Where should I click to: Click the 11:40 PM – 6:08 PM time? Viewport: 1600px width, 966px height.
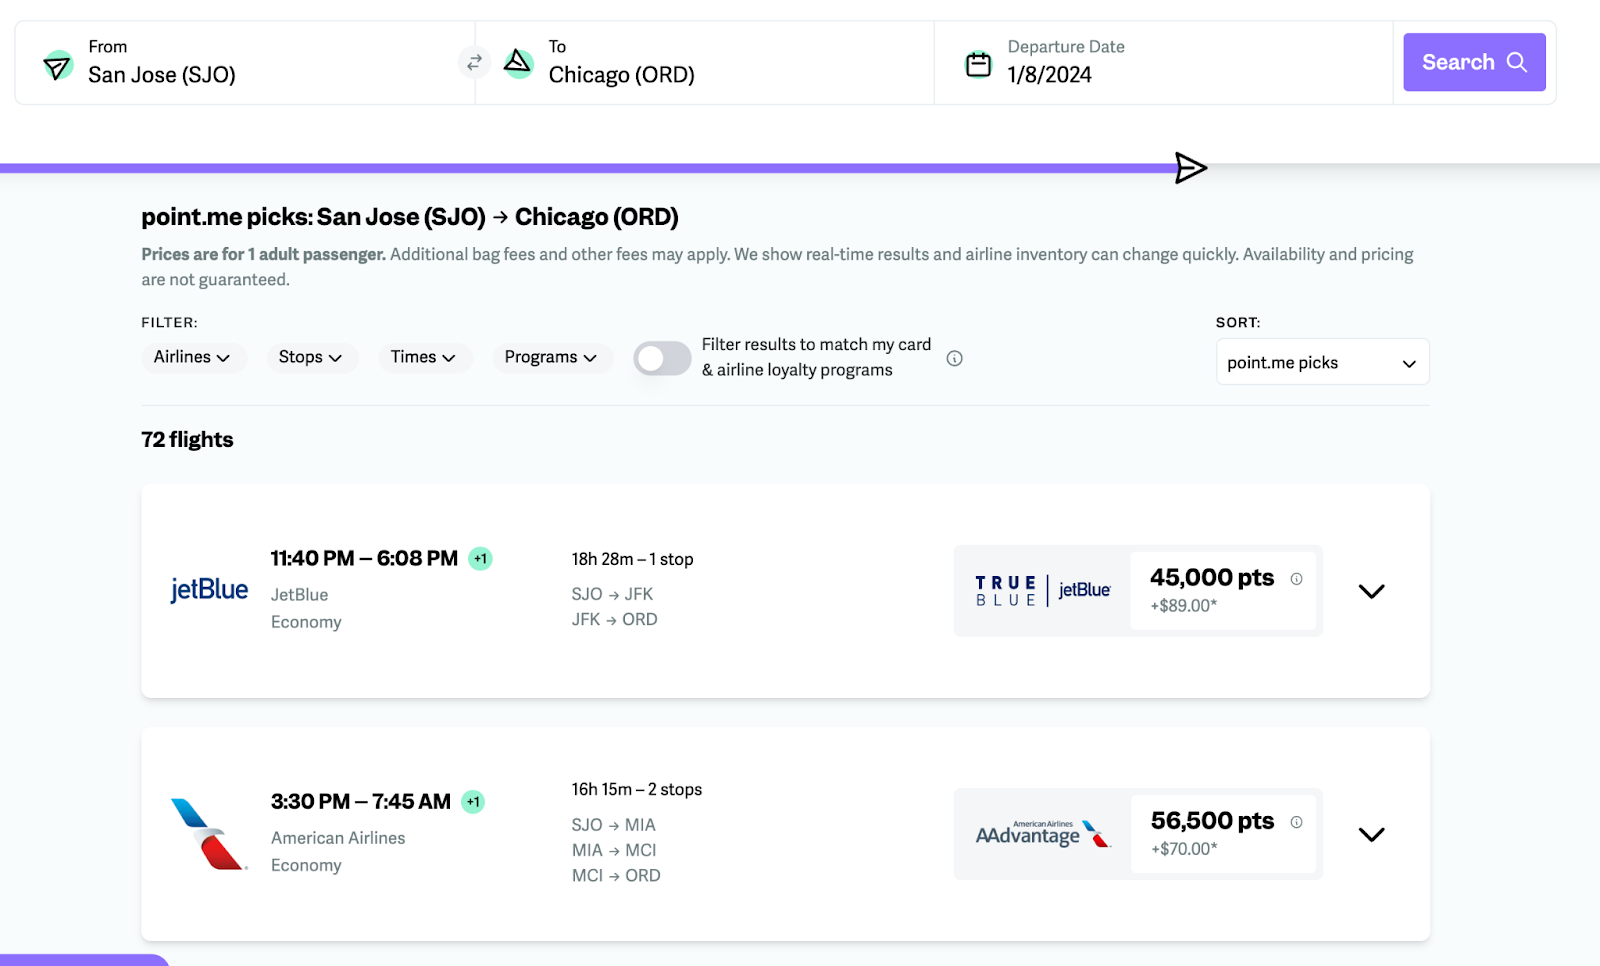[x=364, y=558]
